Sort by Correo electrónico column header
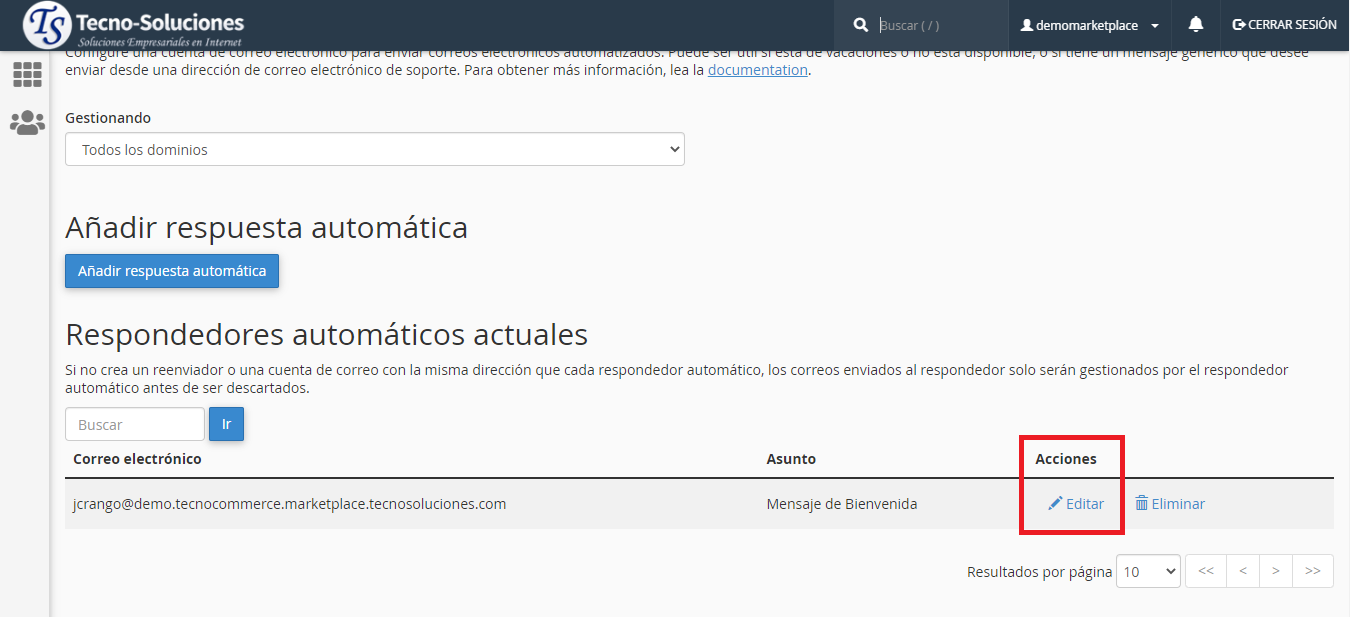 click(137, 459)
